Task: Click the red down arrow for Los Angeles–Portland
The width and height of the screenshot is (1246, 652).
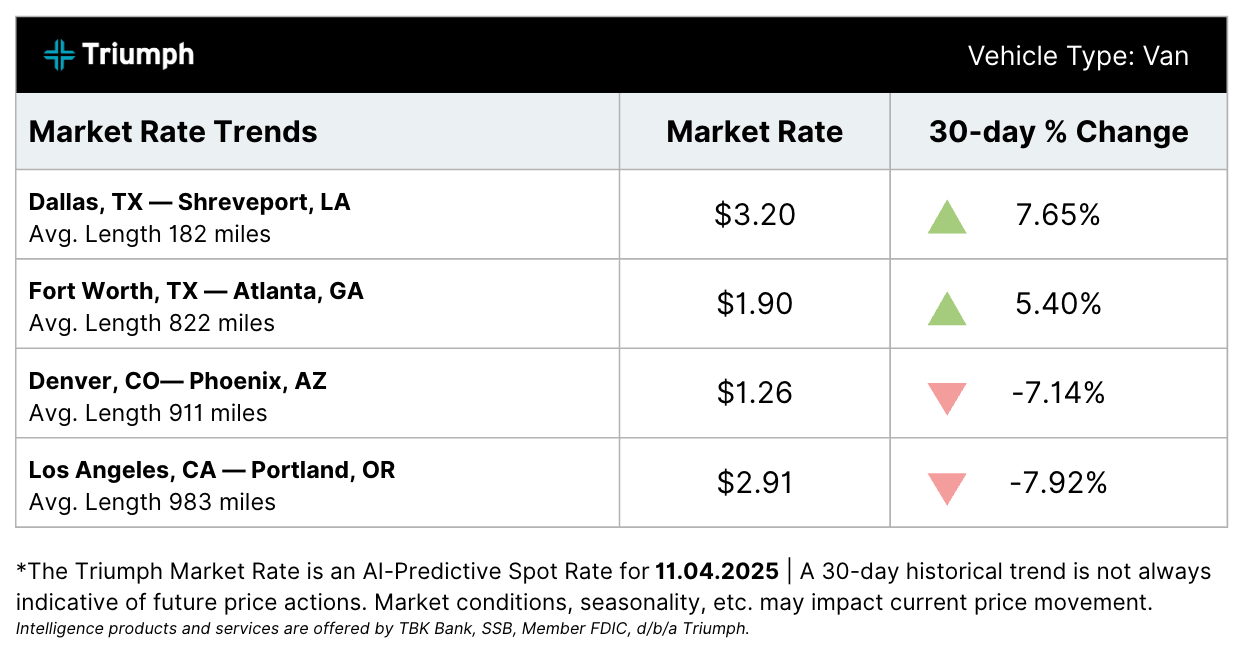Action: [x=946, y=487]
